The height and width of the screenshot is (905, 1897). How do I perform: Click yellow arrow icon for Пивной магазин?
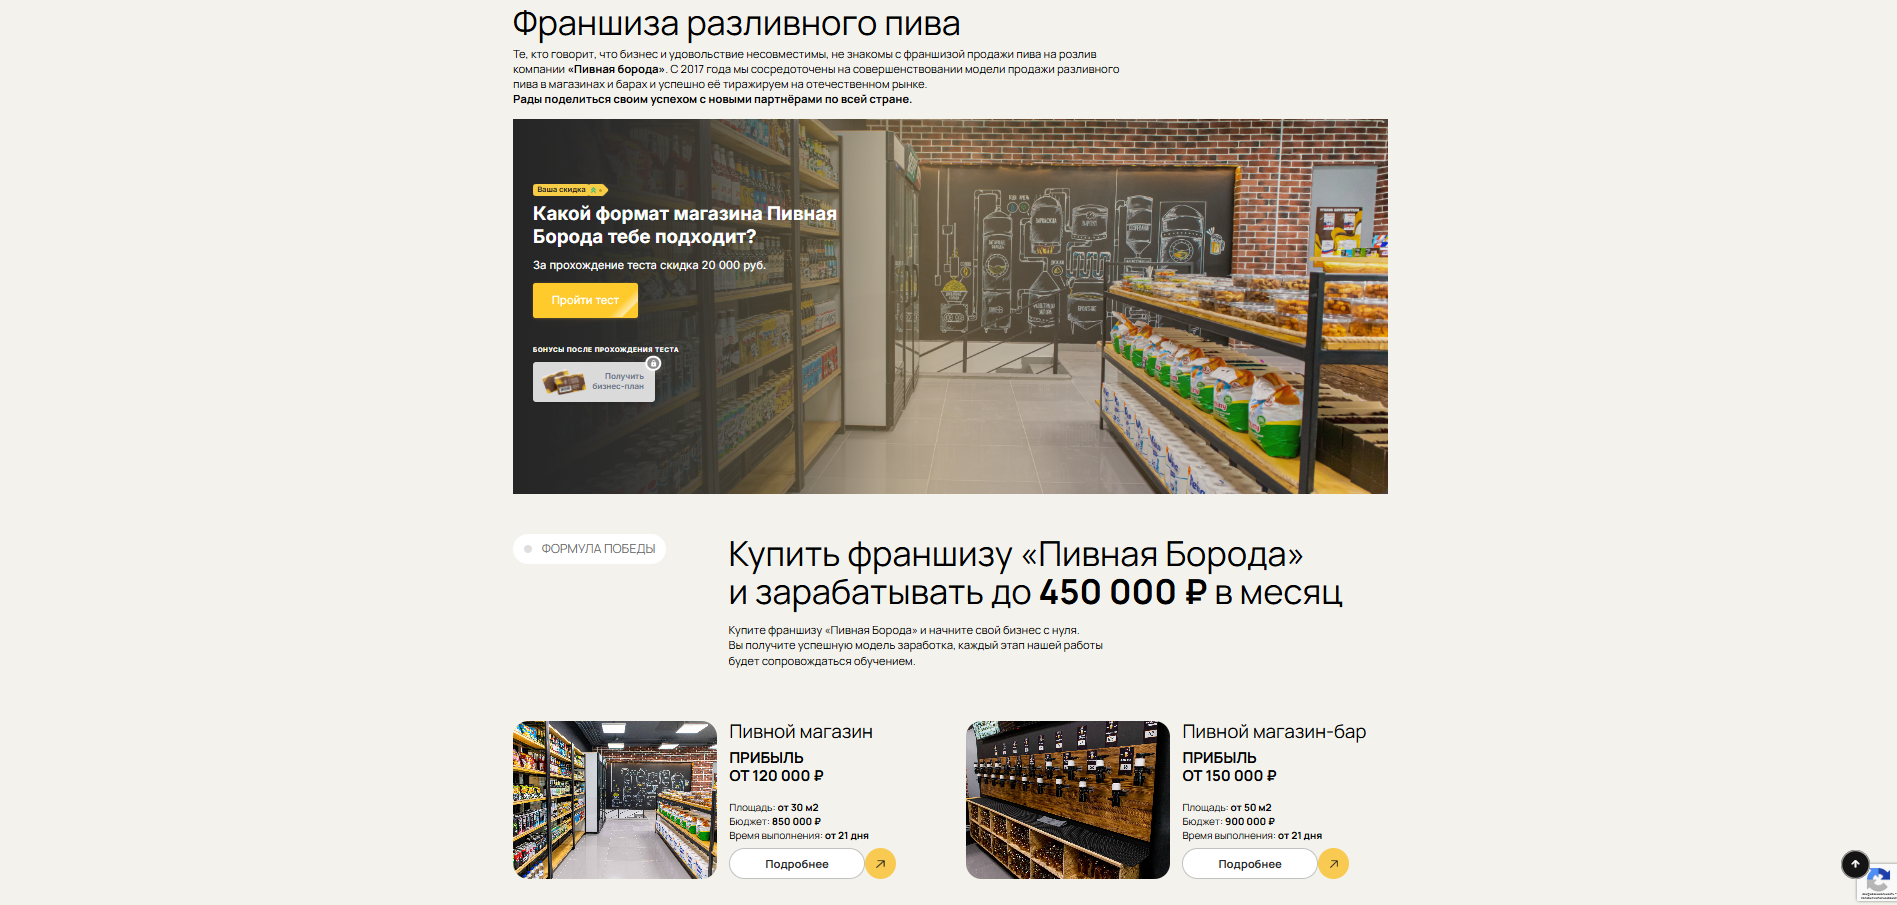coord(880,864)
